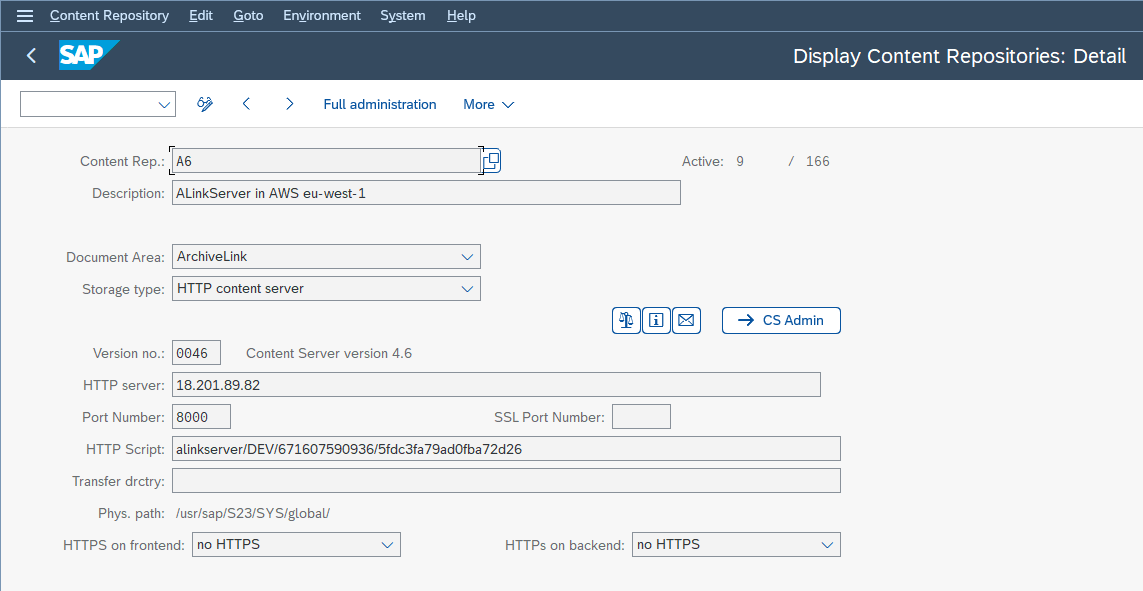The width and height of the screenshot is (1143, 591).
Task: Open the Goto menu
Action: (248, 15)
